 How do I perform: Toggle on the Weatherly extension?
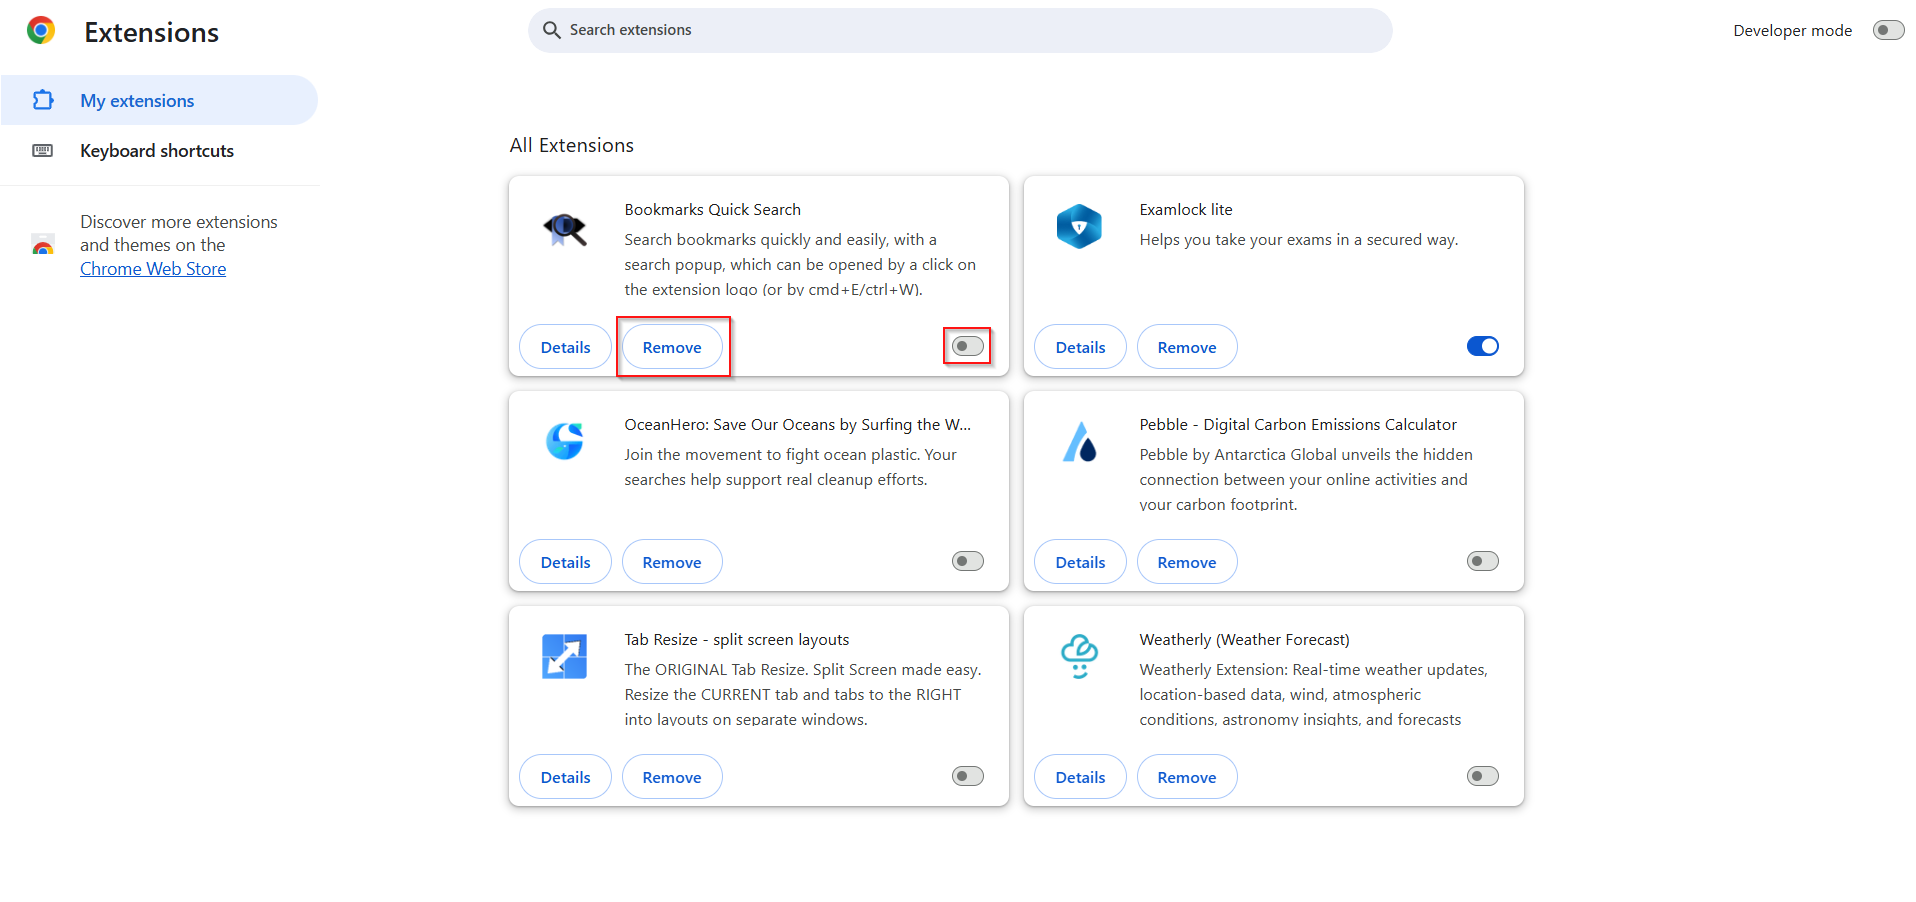[x=1482, y=776]
